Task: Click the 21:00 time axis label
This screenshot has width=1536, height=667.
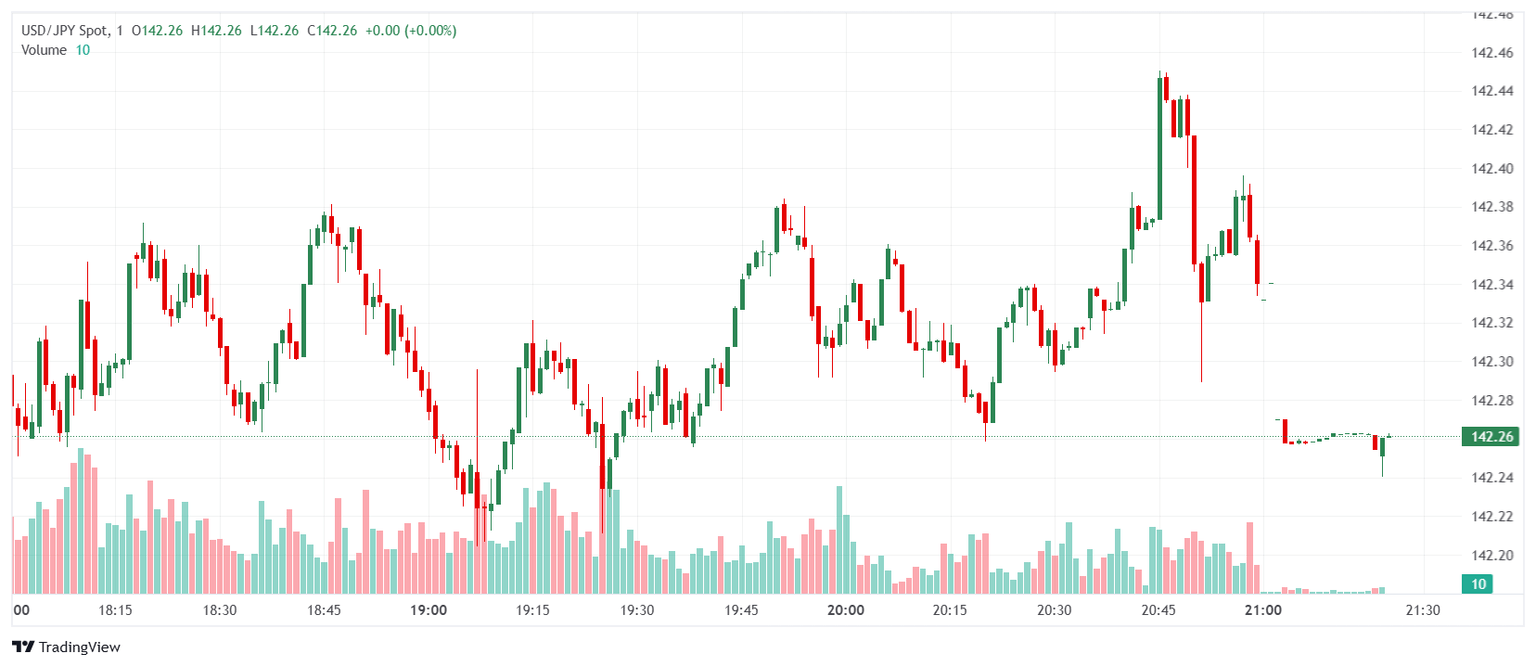Action: (x=1263, y=610)
